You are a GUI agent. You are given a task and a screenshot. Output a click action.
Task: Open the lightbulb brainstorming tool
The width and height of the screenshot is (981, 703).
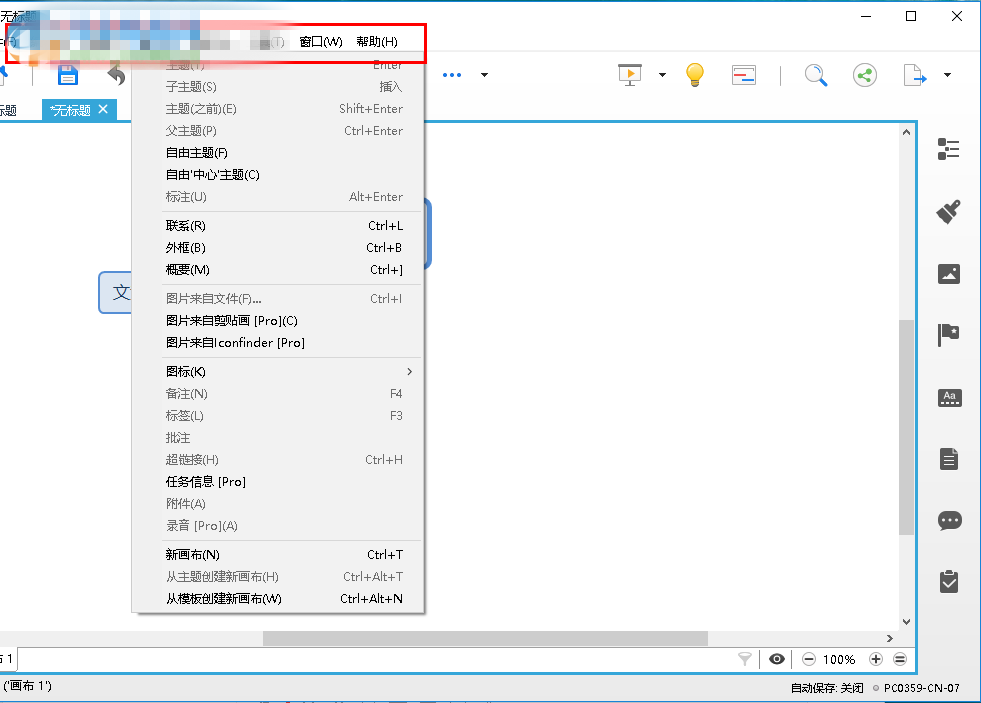(694, 75)
